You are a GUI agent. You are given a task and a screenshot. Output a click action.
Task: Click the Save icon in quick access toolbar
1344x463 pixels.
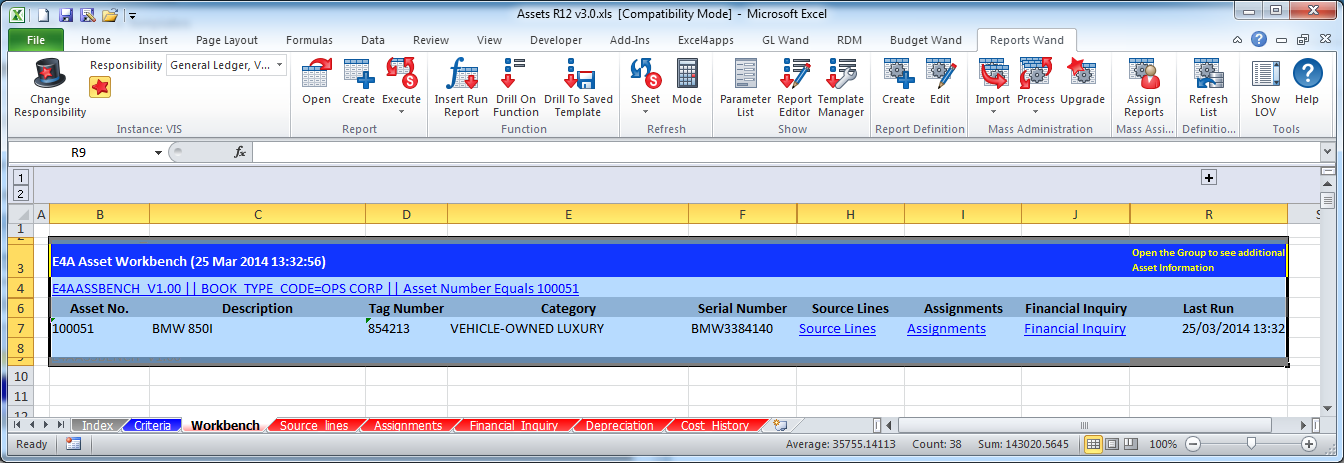click(66, 15)
